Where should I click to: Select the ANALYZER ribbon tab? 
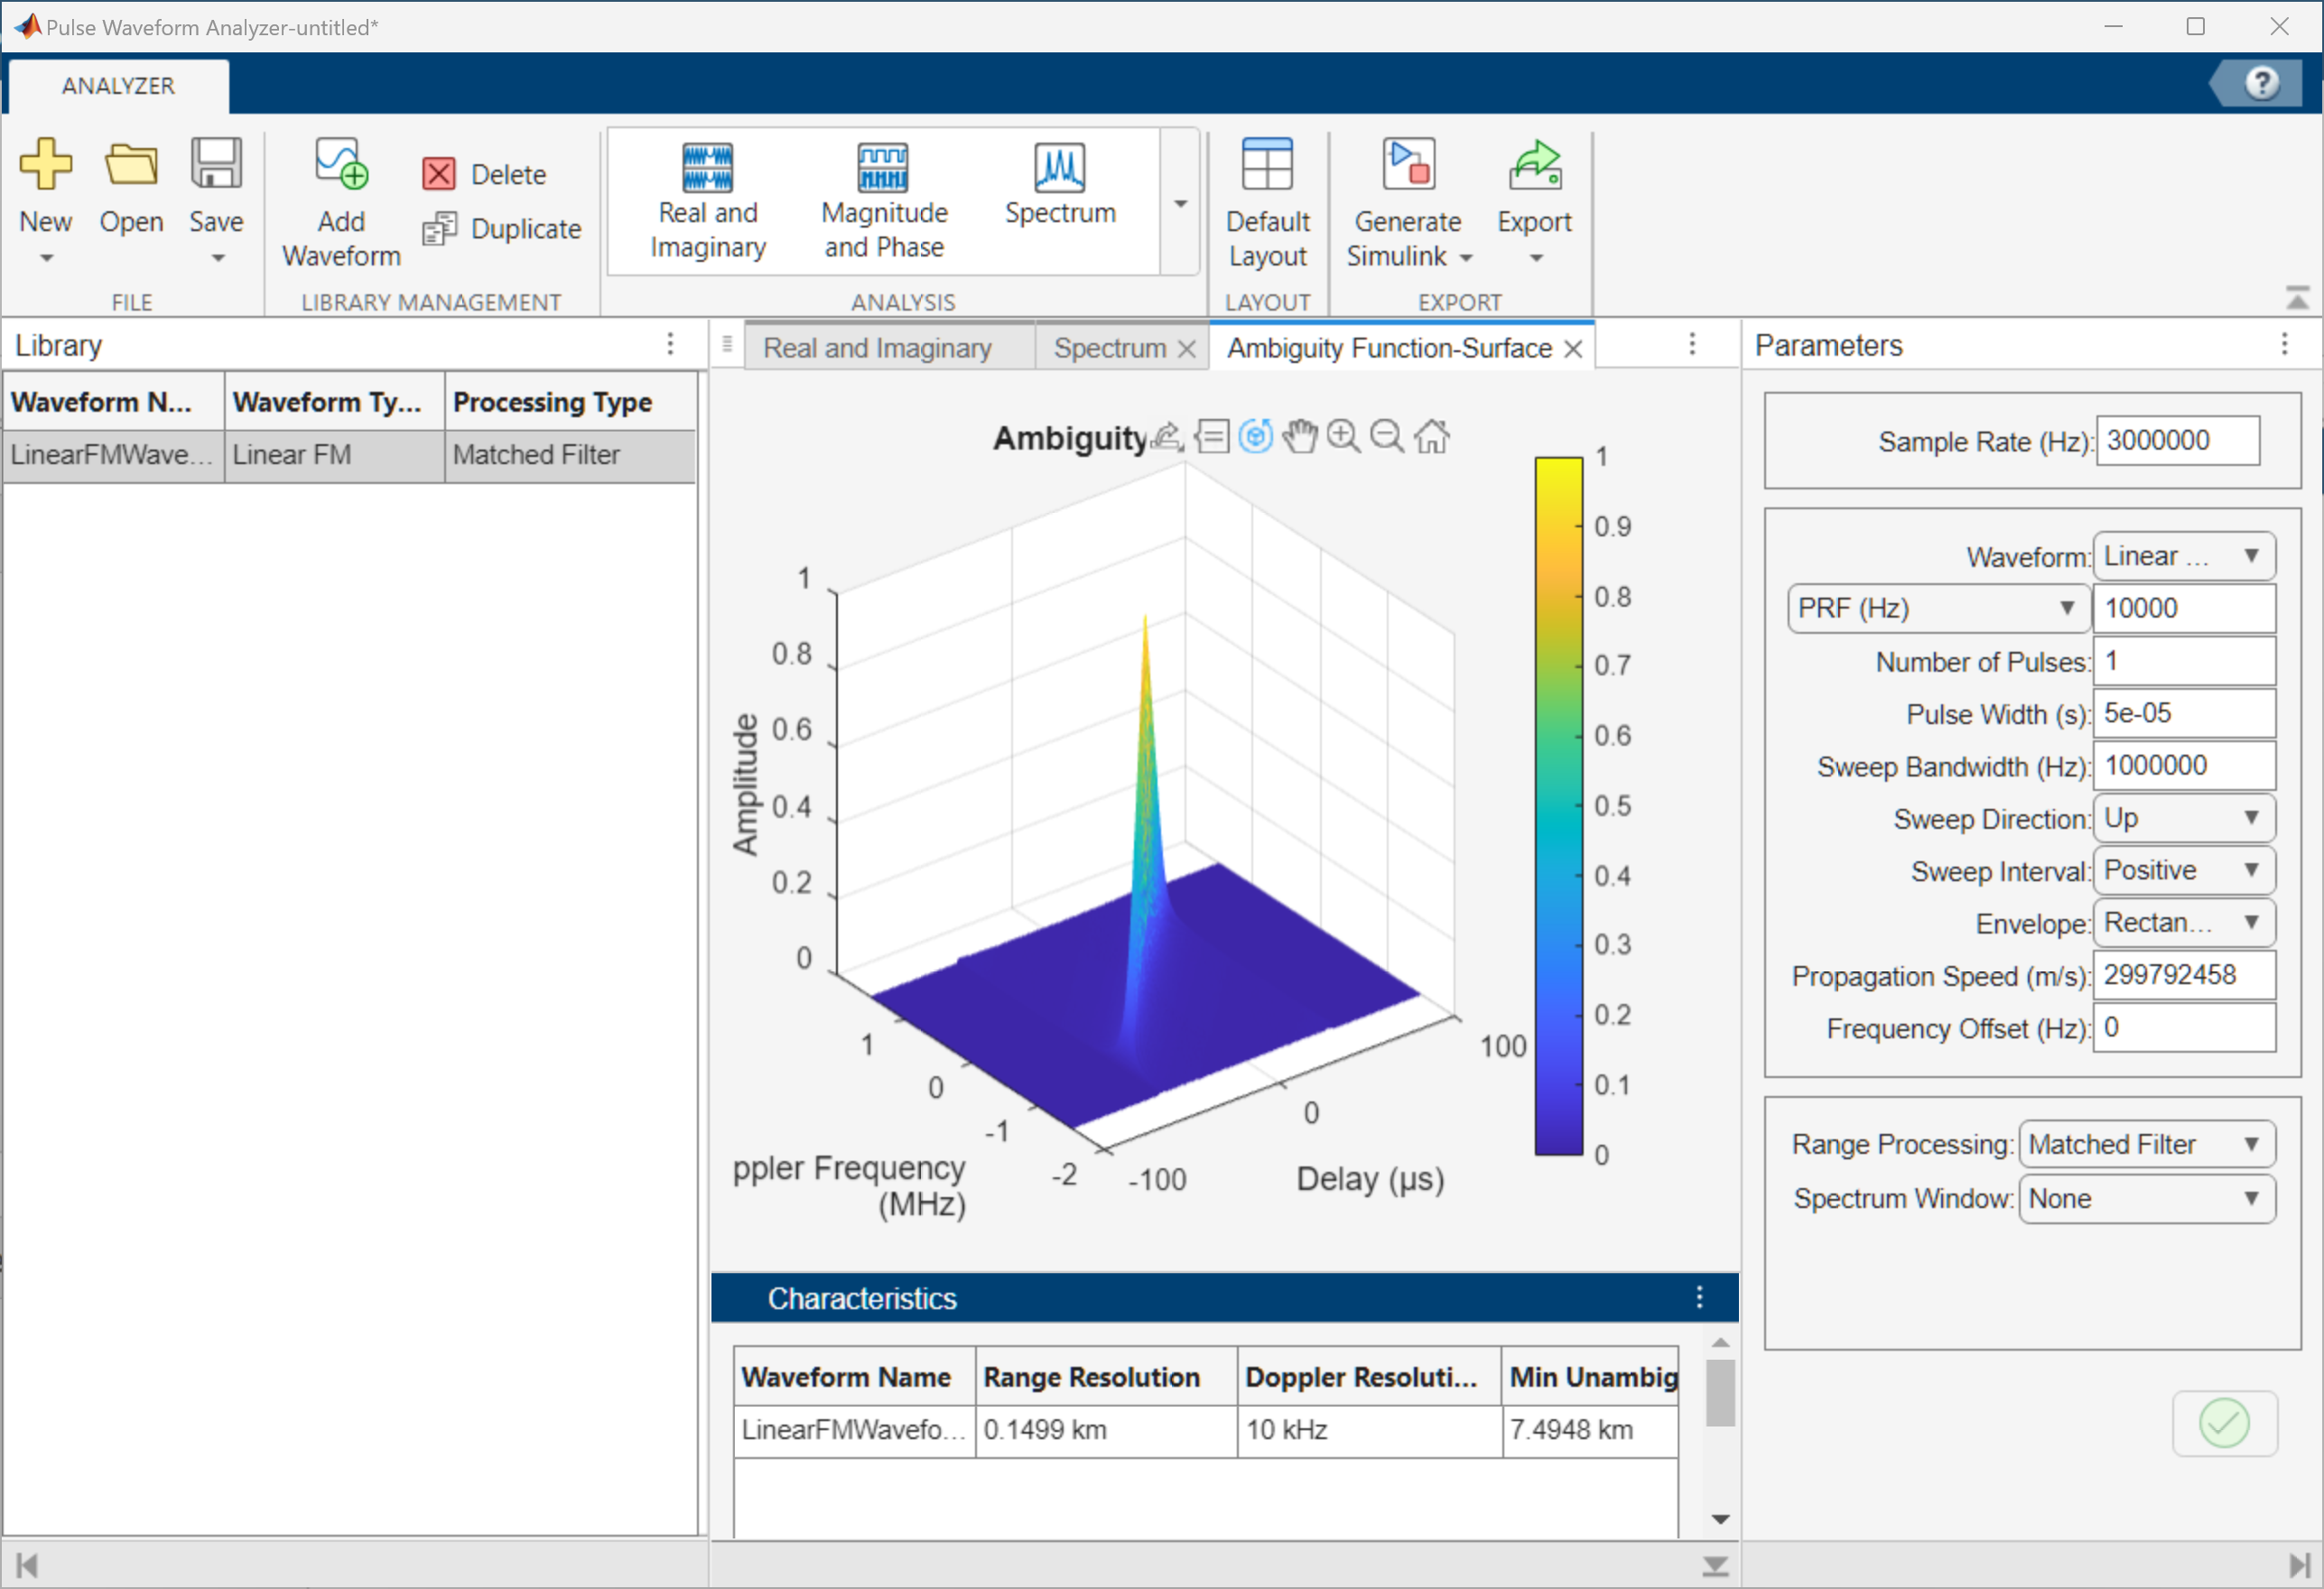(116, 85)
